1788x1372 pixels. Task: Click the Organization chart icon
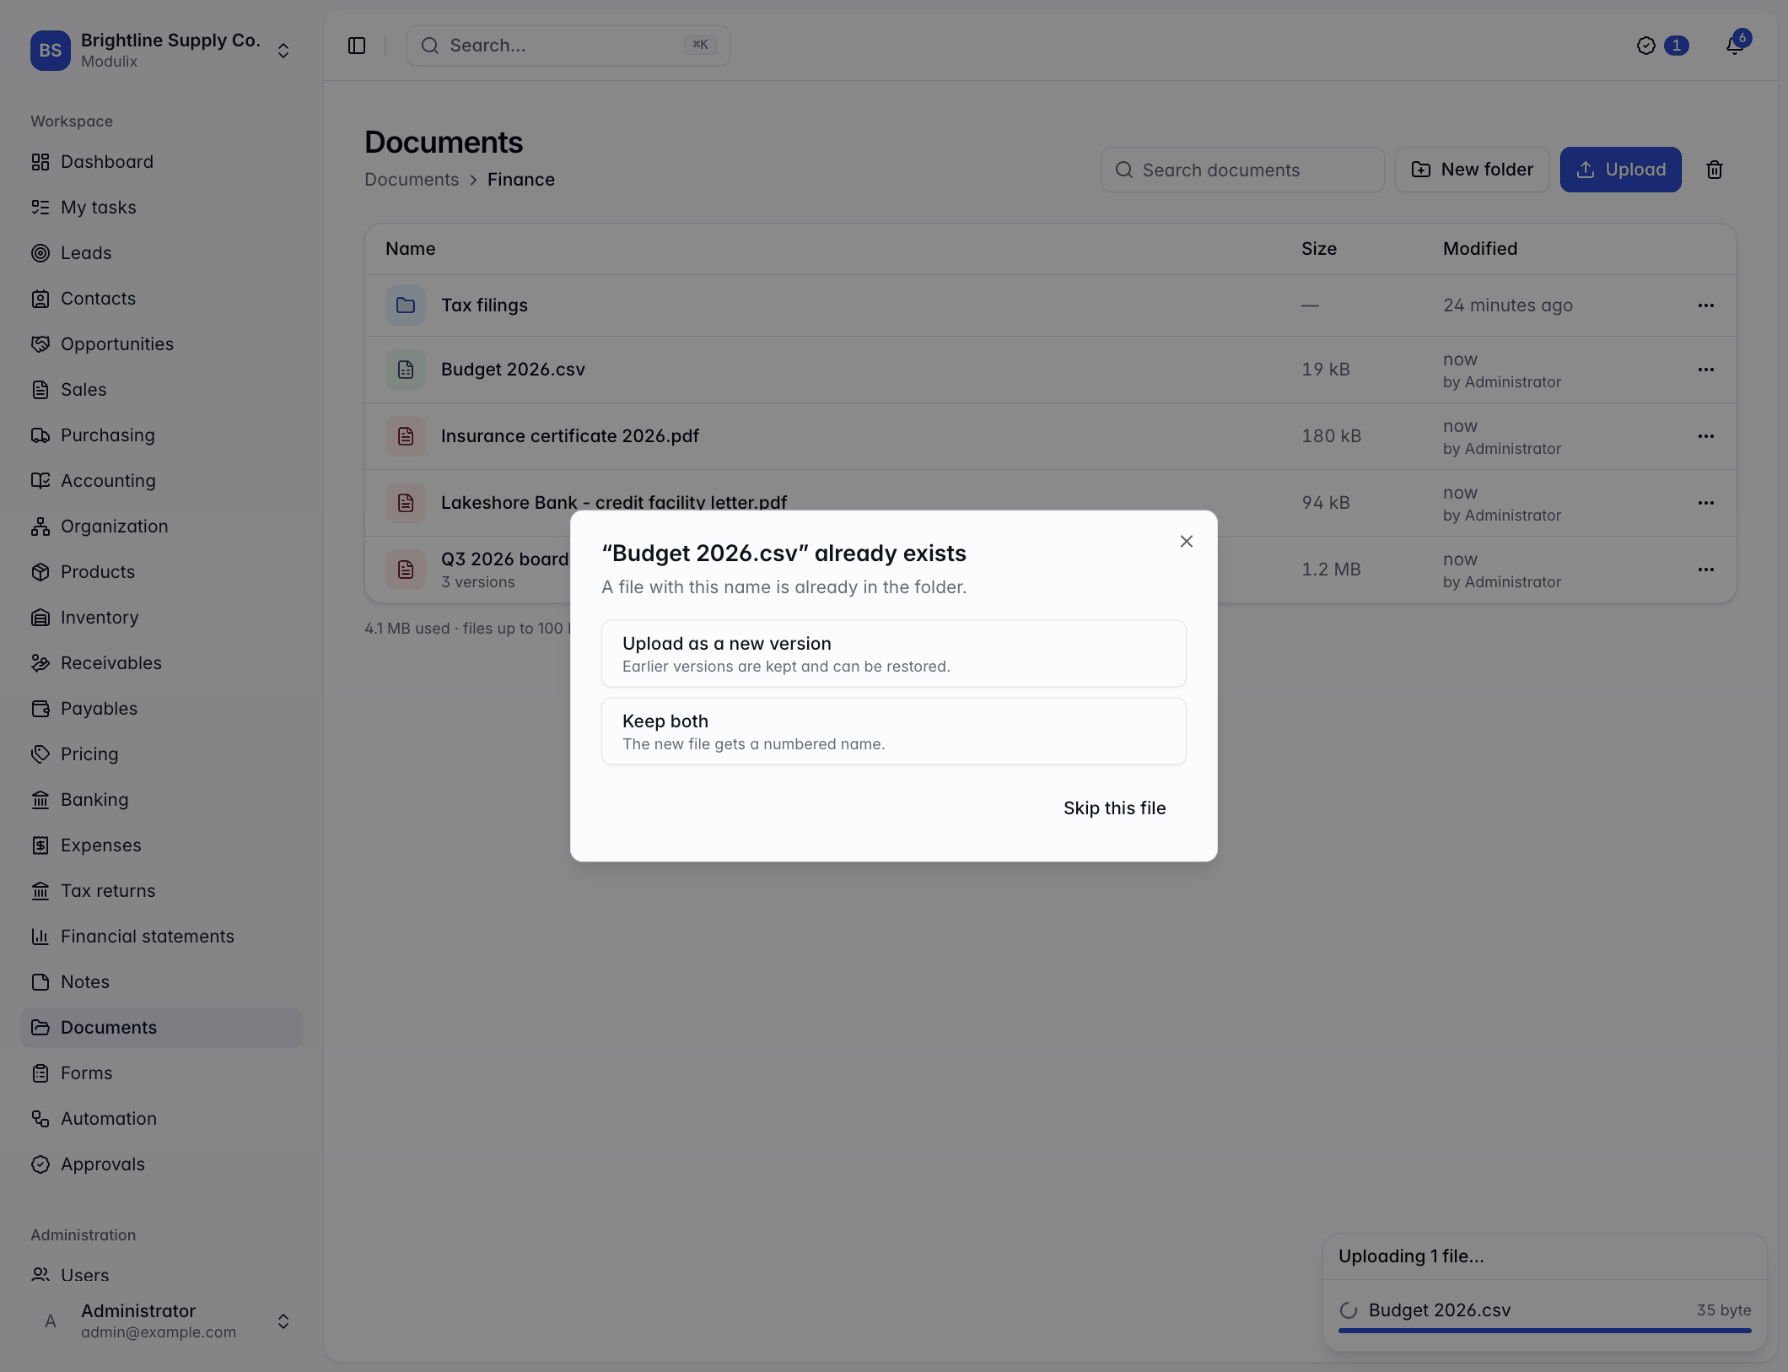40,526
